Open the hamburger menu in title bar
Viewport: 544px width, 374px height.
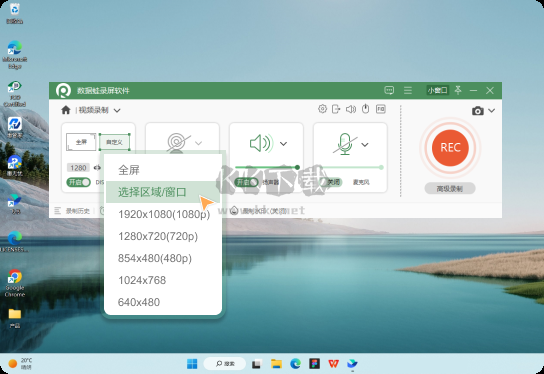(x=408, y=90)
